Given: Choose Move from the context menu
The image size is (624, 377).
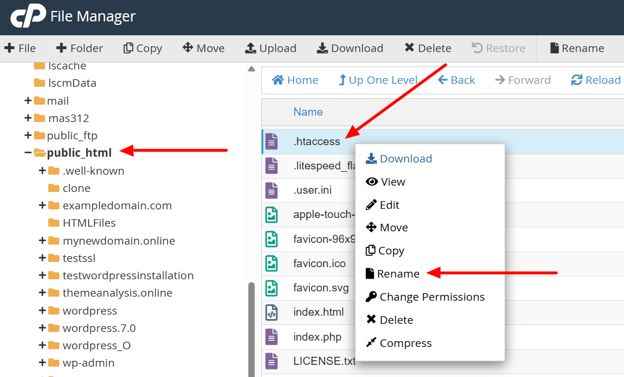Looking at the screenshot, I should (x=387, y=228).
